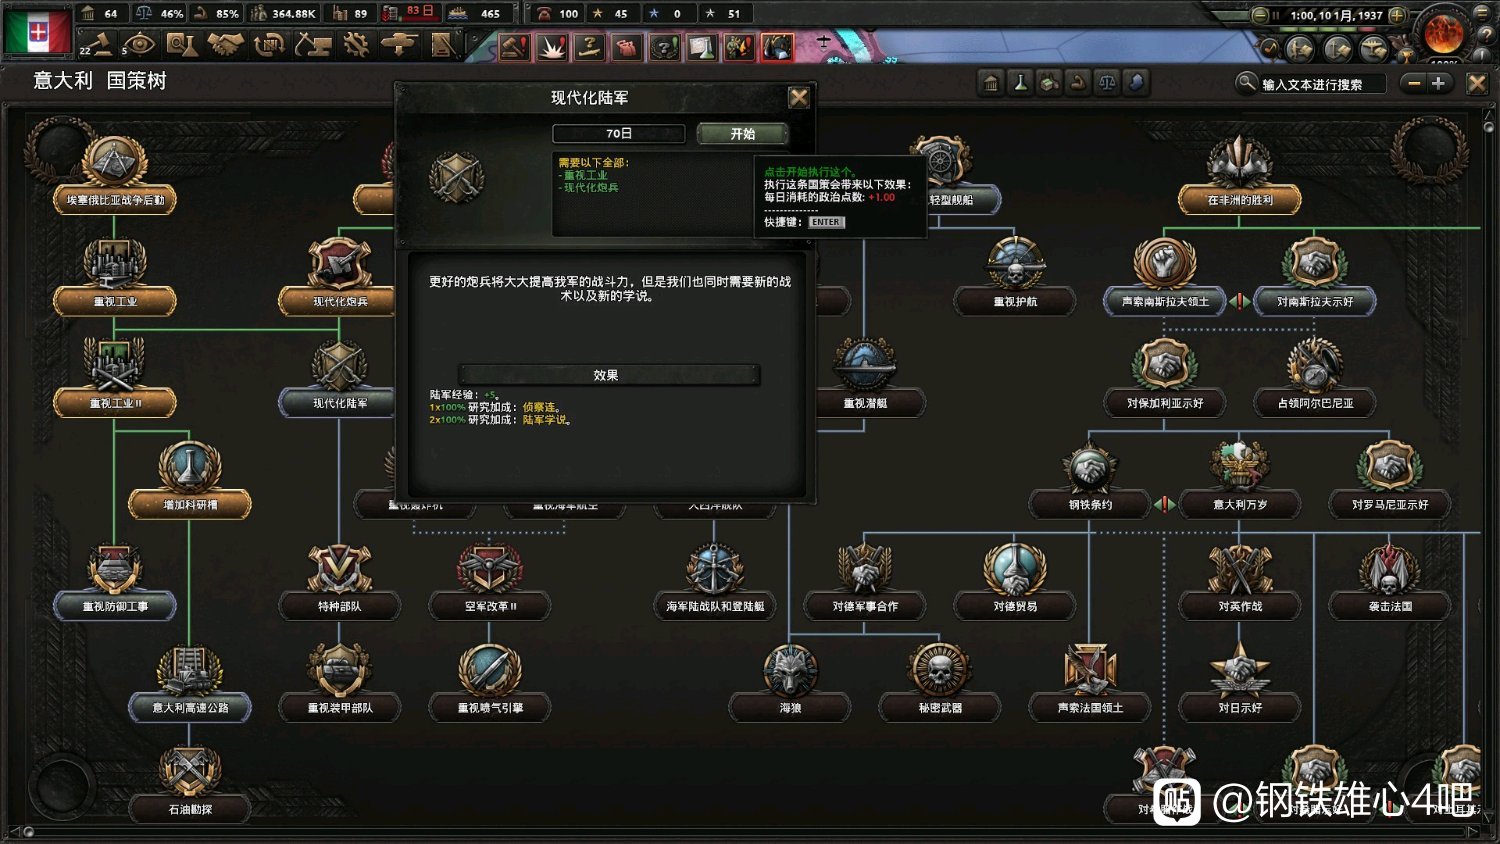The width and height of the screenshot is (1500, 844).
Task: Select the 意大利万岁 focus
Action: point(1240,479)
